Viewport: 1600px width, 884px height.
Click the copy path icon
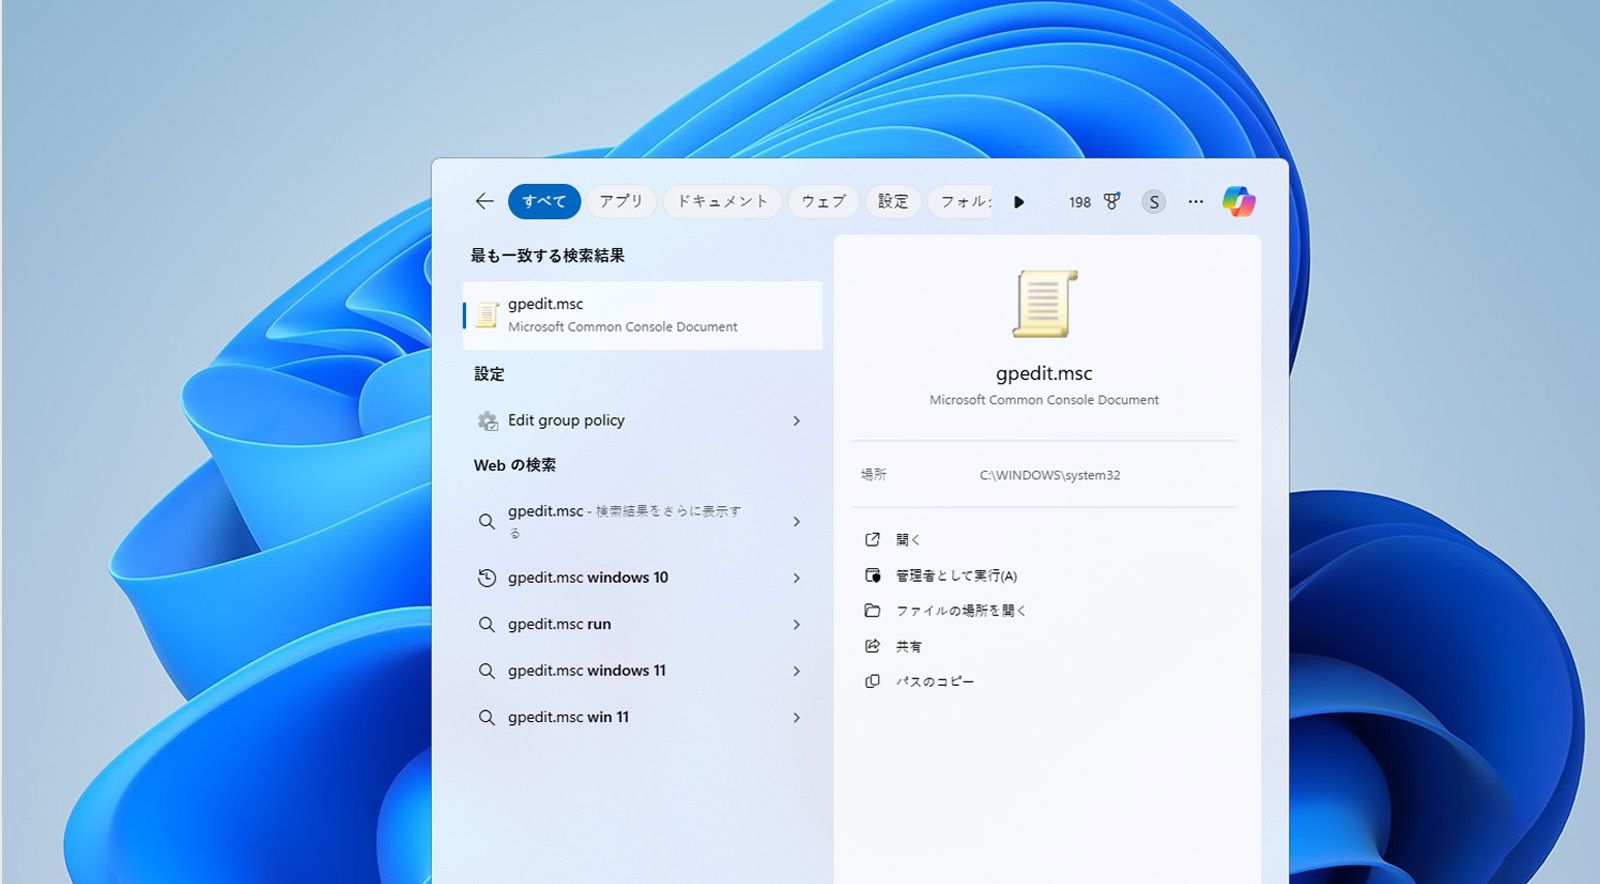(872, 681)
